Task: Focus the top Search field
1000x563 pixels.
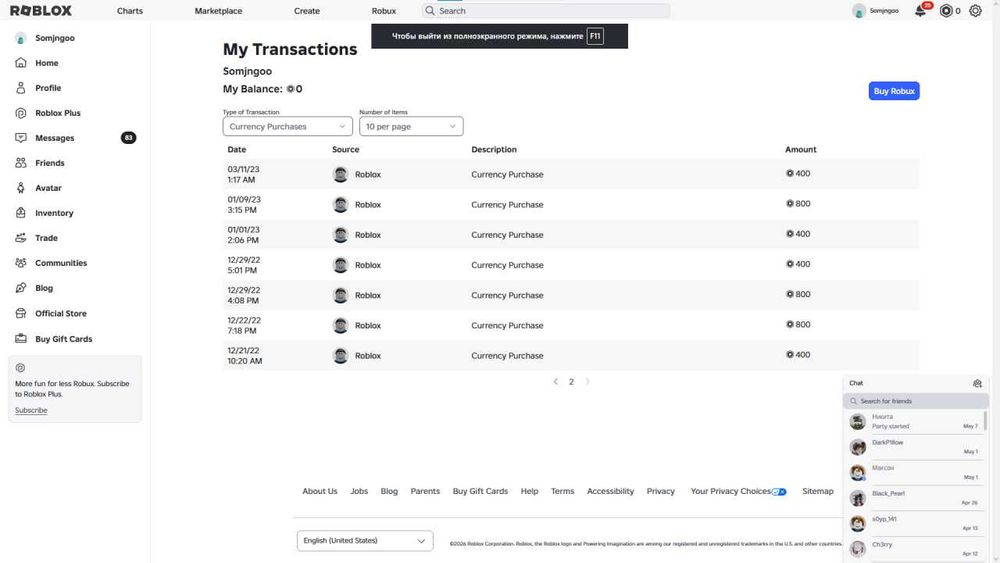Action: point(546,11)
